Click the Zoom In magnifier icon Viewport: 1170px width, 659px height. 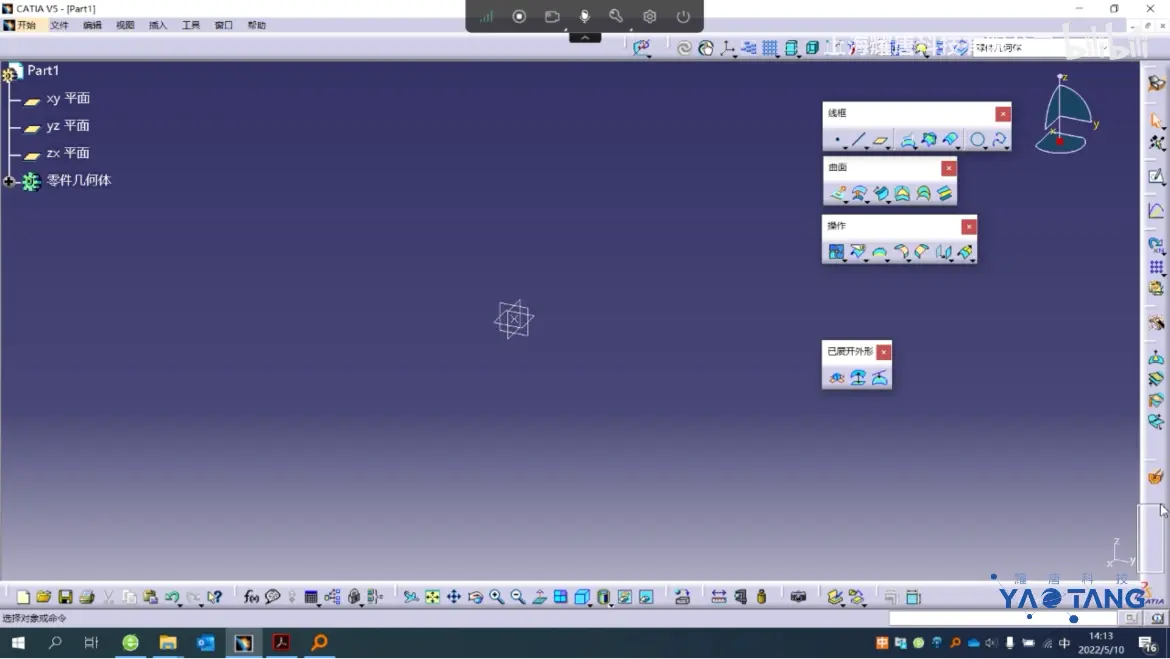point(496,597)
